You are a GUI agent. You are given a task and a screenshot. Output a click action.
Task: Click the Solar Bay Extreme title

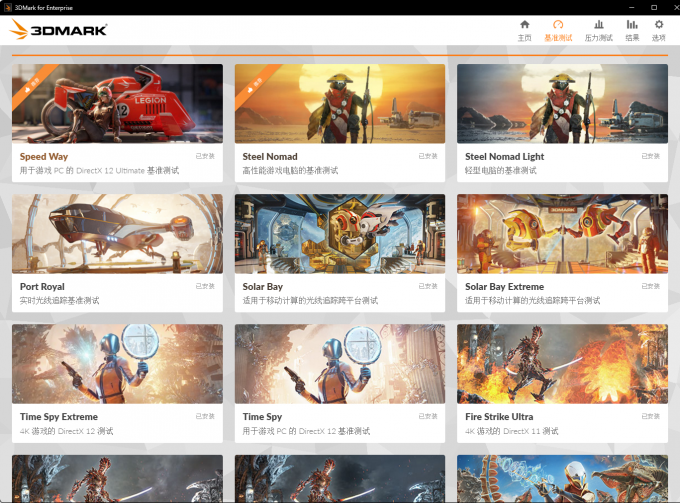(504, 287)
